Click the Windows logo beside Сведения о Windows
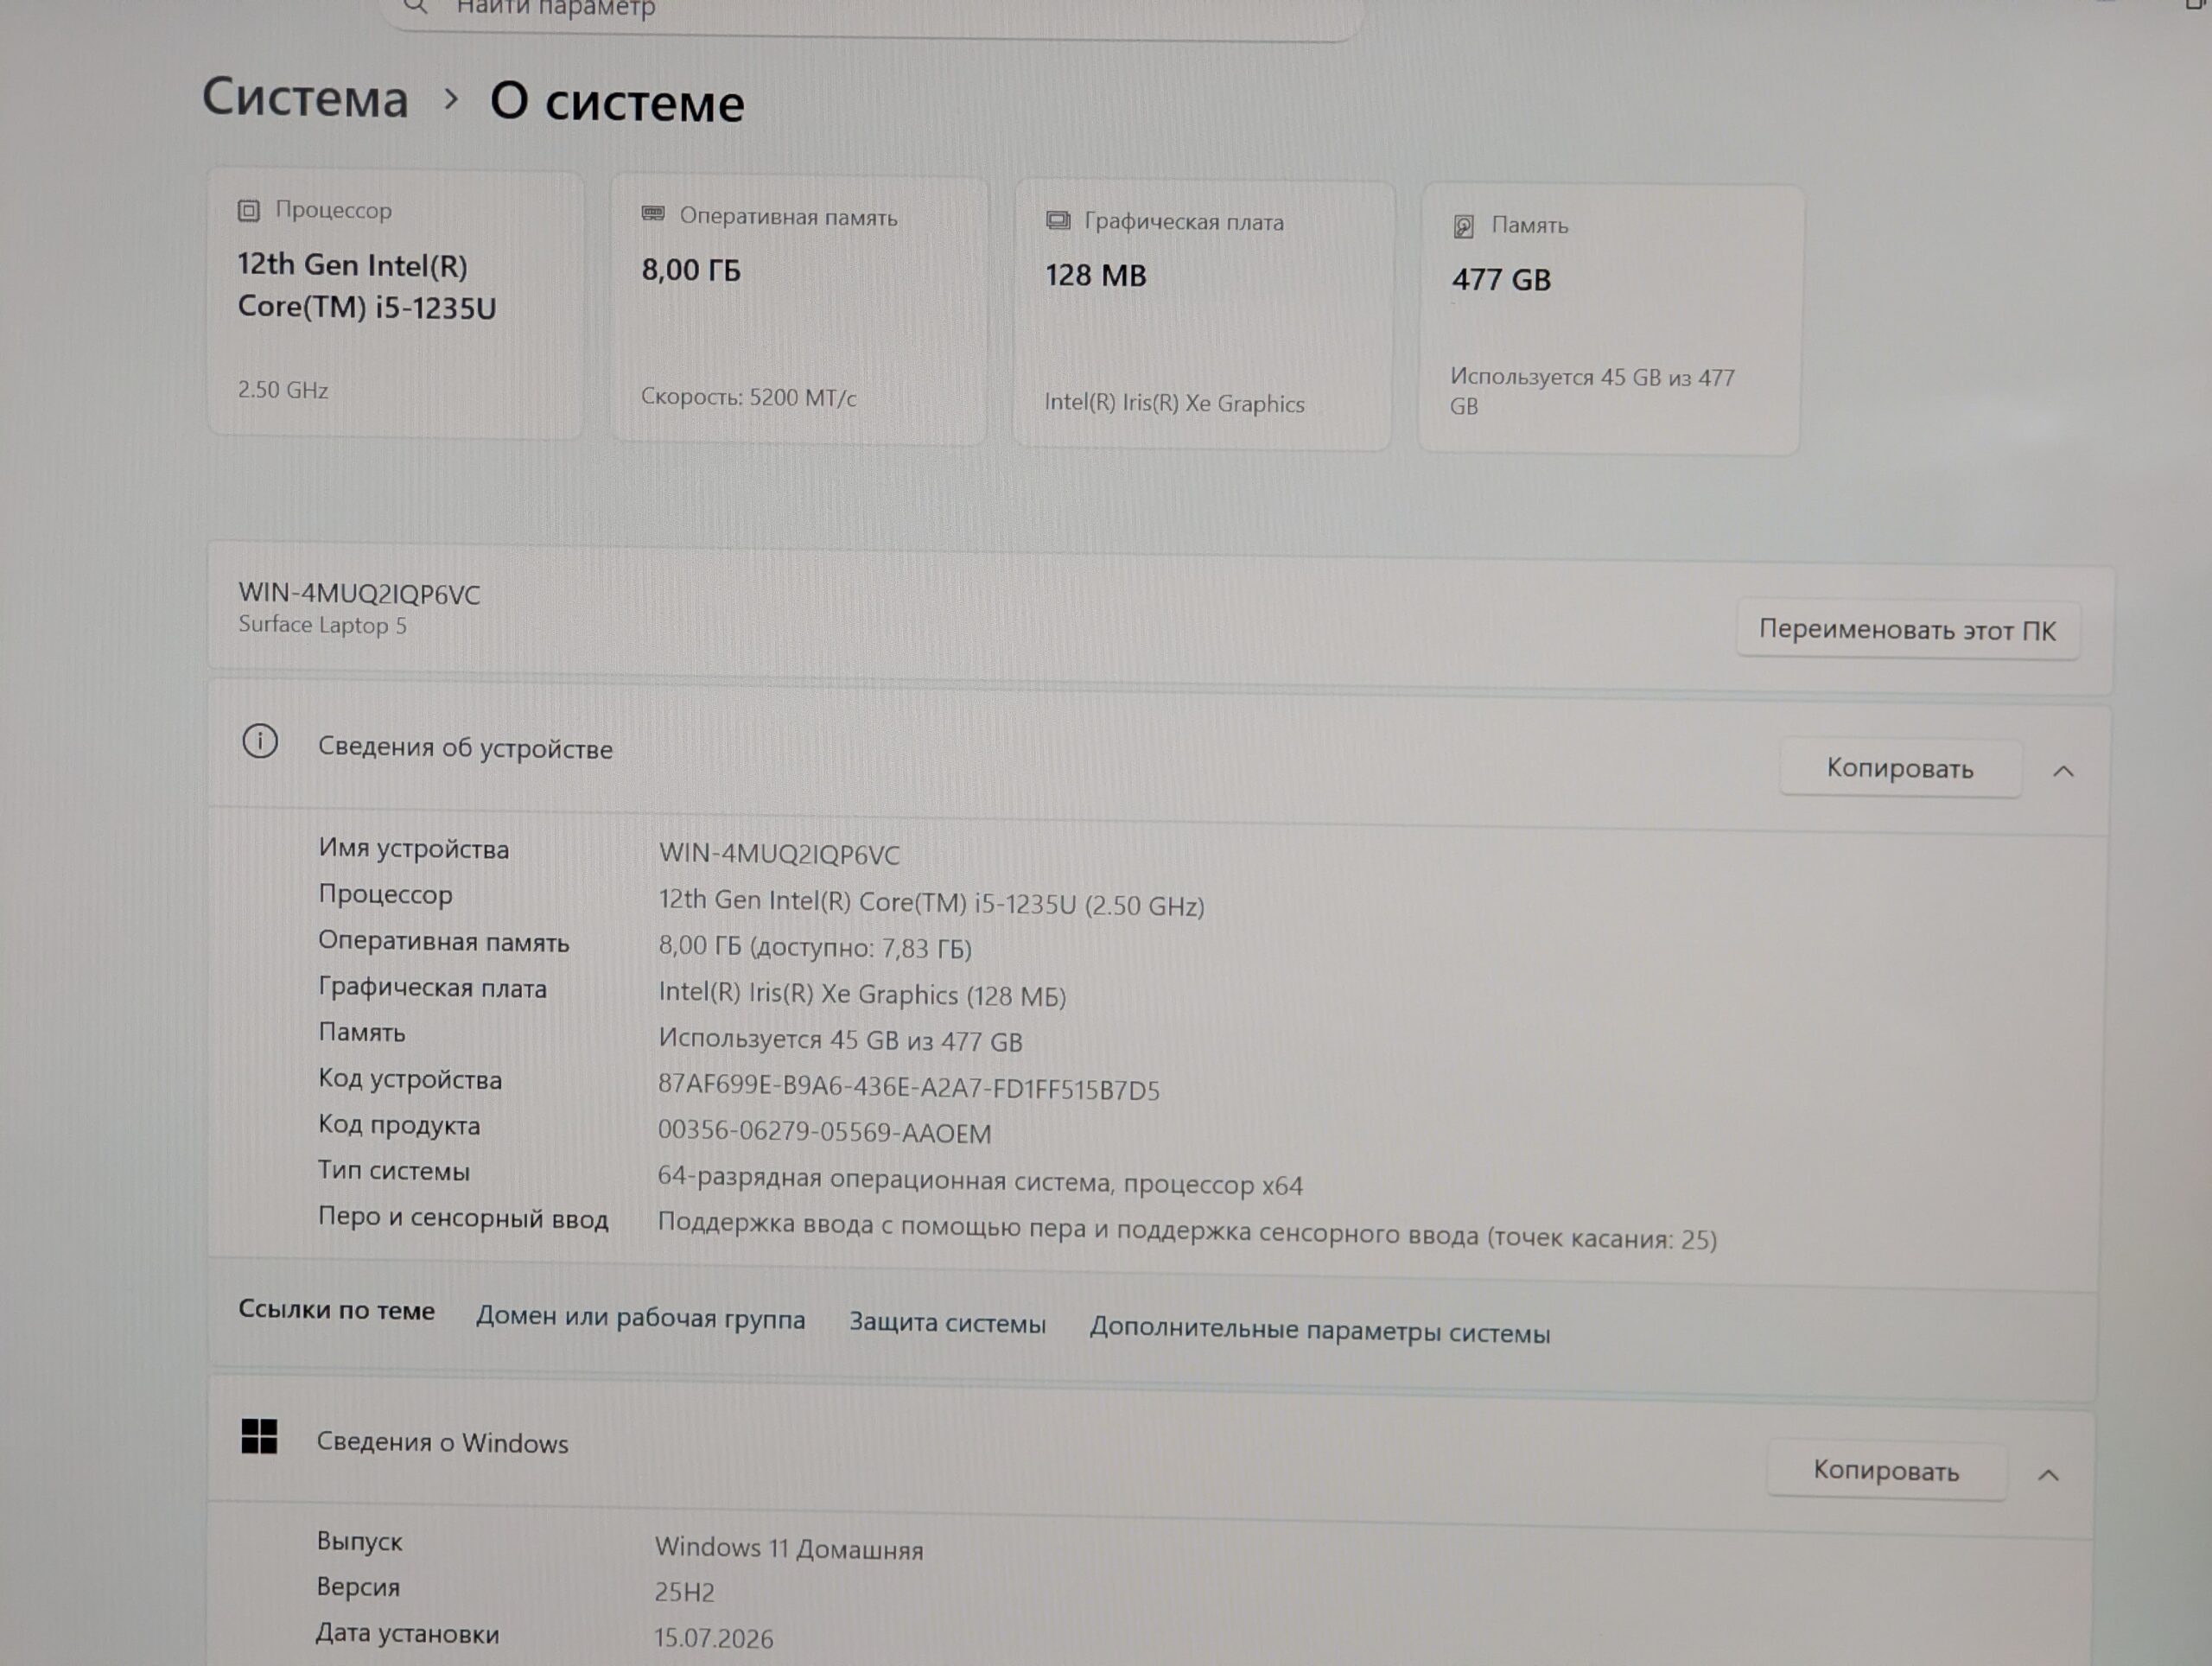The height and width of the screenshot is (1666, 2212). click(x=259, y=1436)
